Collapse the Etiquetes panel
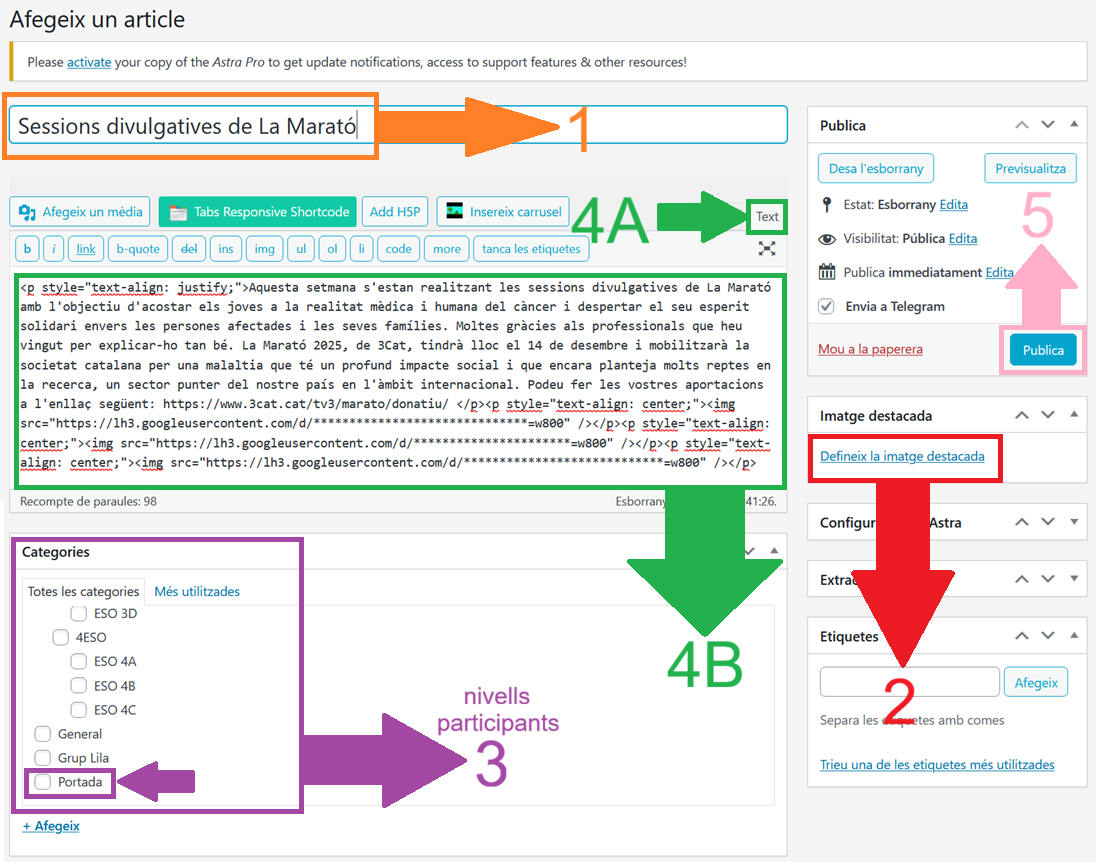This screenshot has height=862, width=1096. (x=1074, y=636)
